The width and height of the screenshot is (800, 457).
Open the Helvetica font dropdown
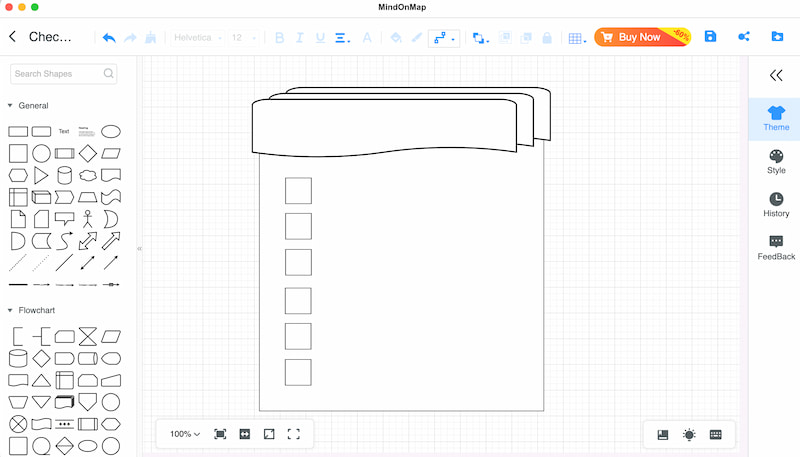197,38
